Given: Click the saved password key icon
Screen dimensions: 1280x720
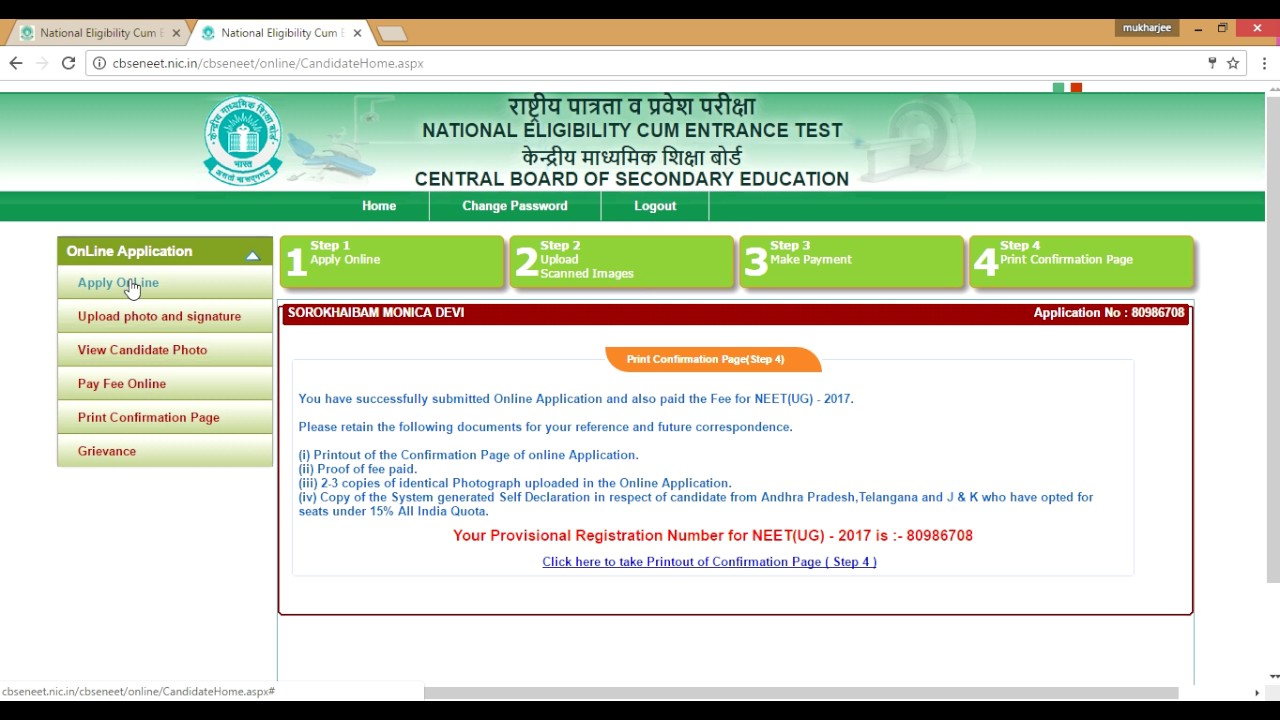Looking at the screenshot, I should (1212, 63).
